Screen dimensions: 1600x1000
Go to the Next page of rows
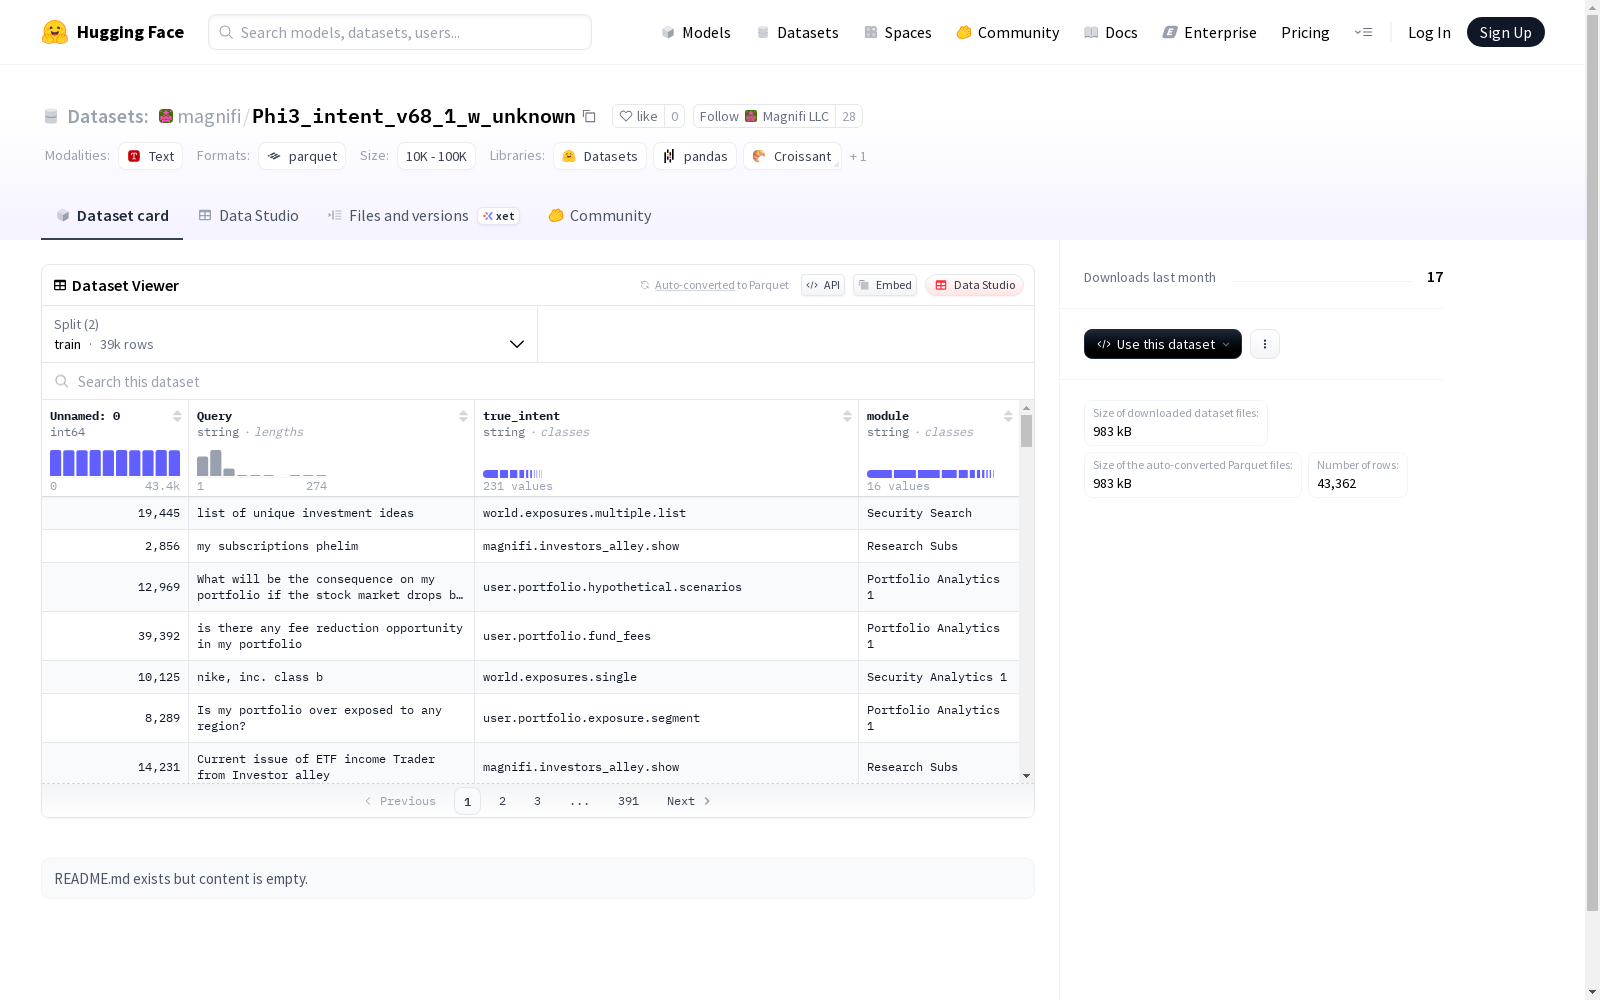click(689, 801)
